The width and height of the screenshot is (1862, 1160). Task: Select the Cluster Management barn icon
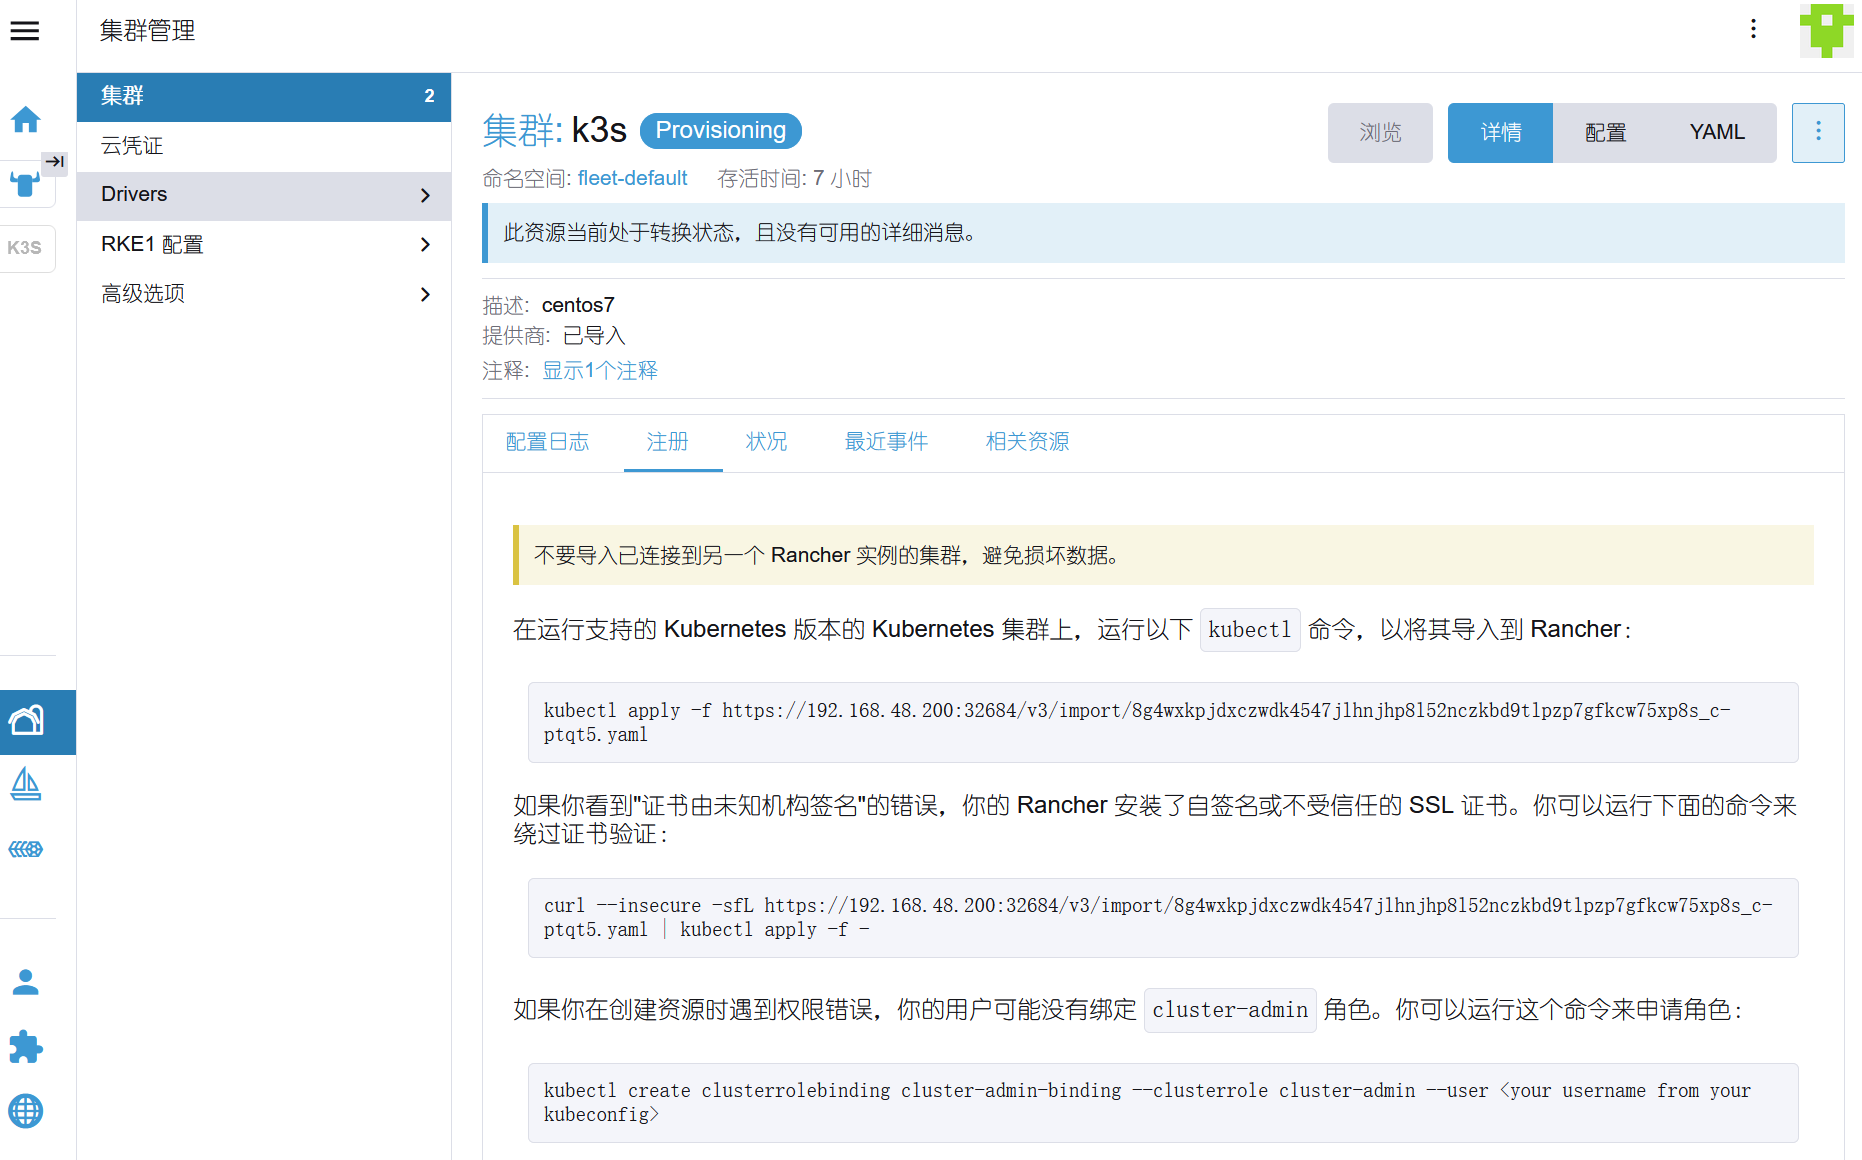coord(27,721)
